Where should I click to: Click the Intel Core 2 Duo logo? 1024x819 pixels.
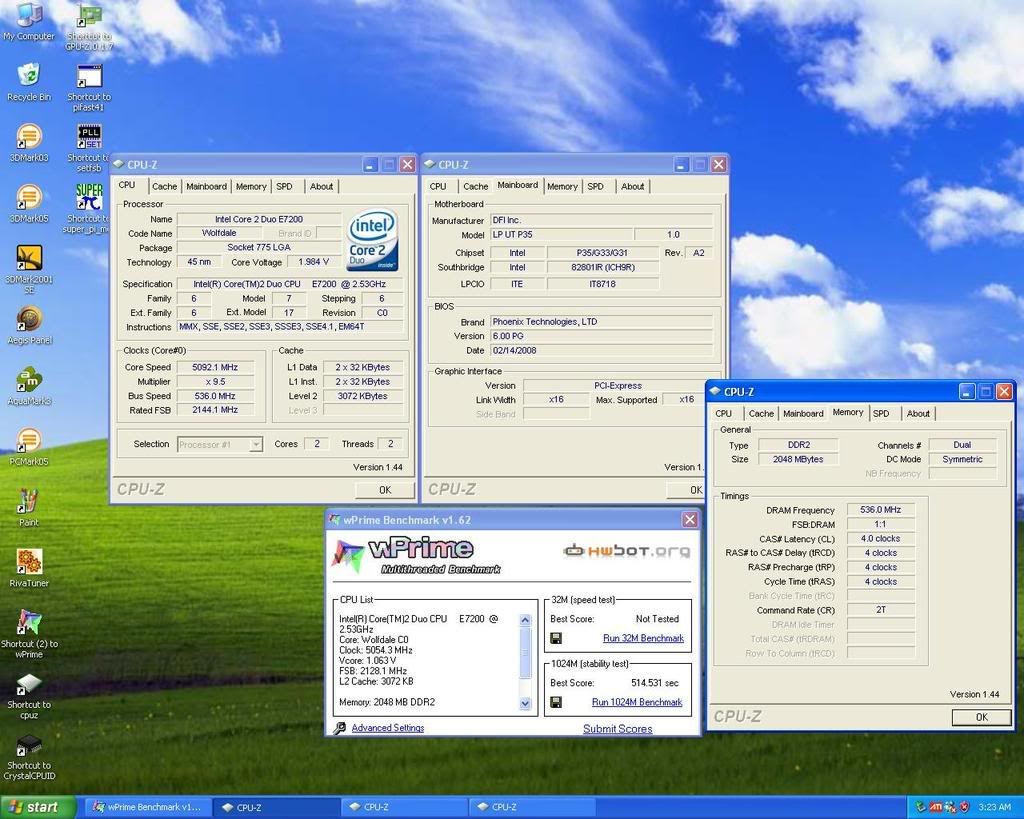(372, 240)
